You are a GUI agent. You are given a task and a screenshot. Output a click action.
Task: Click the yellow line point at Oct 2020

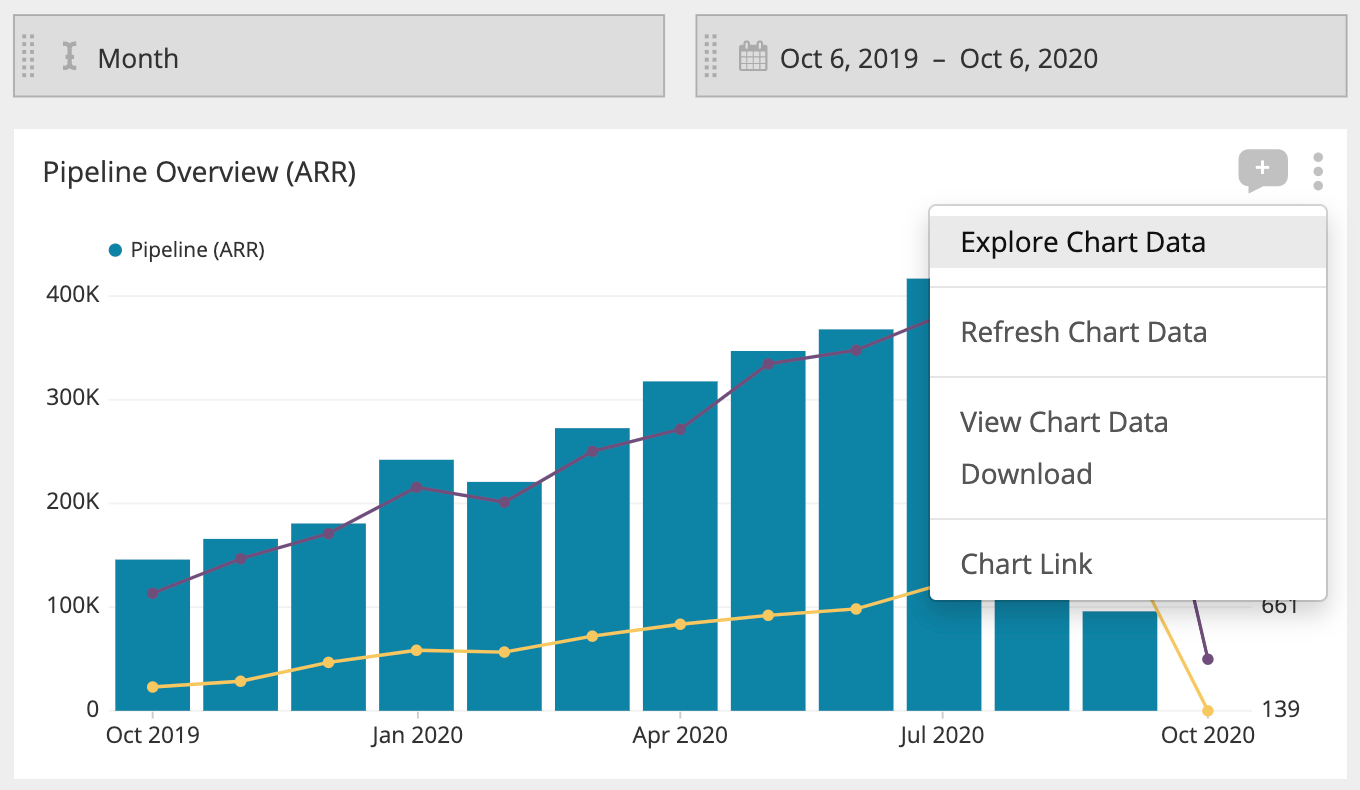pos(1208,711)
